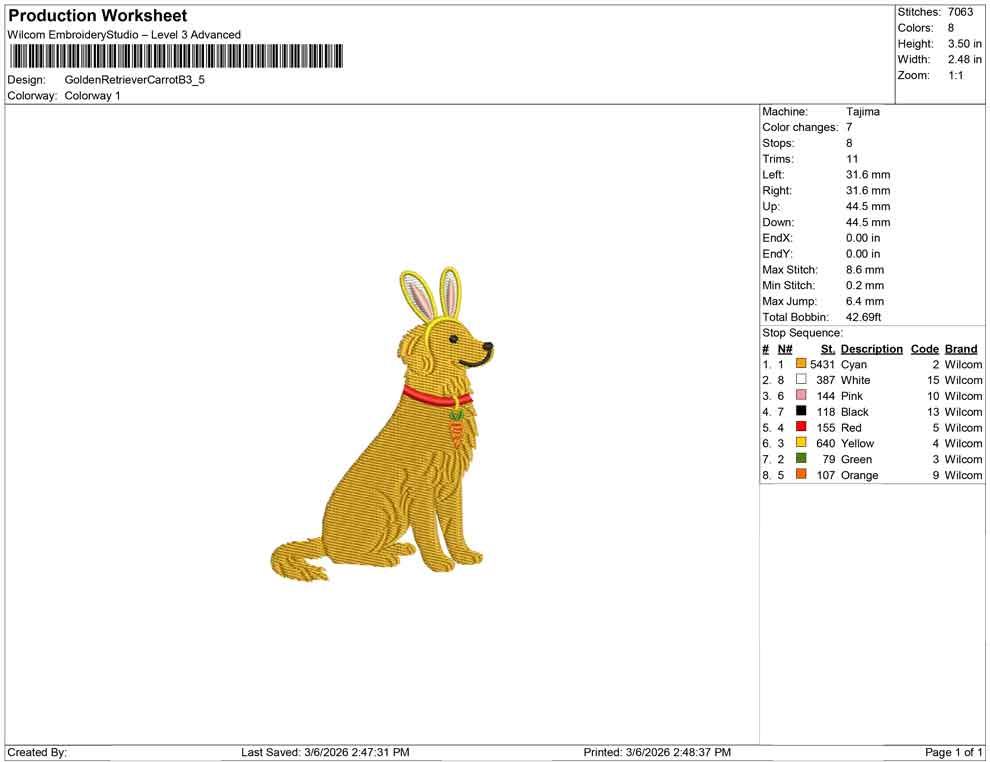This screenshot has width=990, height=762.
Task: Click the Stop Sequence section label
Action: 802,332
